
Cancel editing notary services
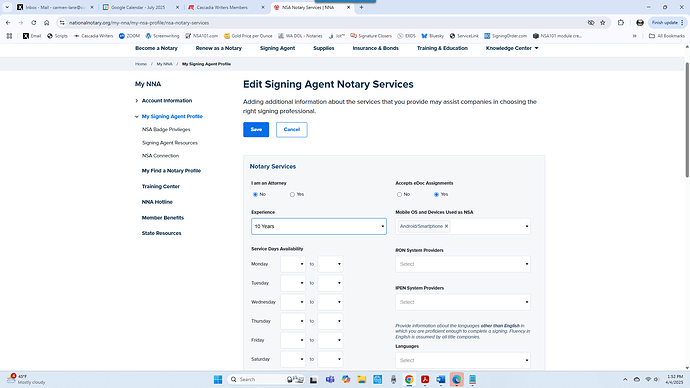[292, 129]
